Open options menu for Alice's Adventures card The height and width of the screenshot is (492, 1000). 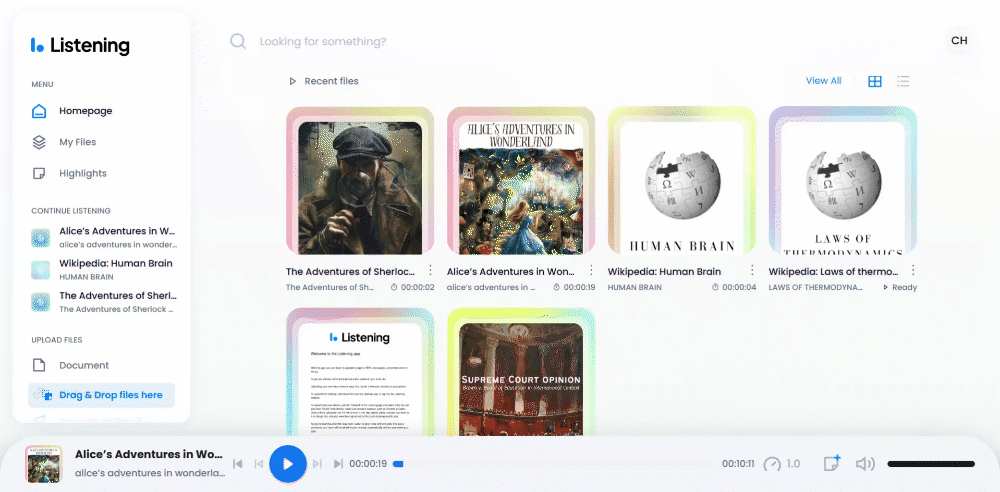click(x=591, y=271)
